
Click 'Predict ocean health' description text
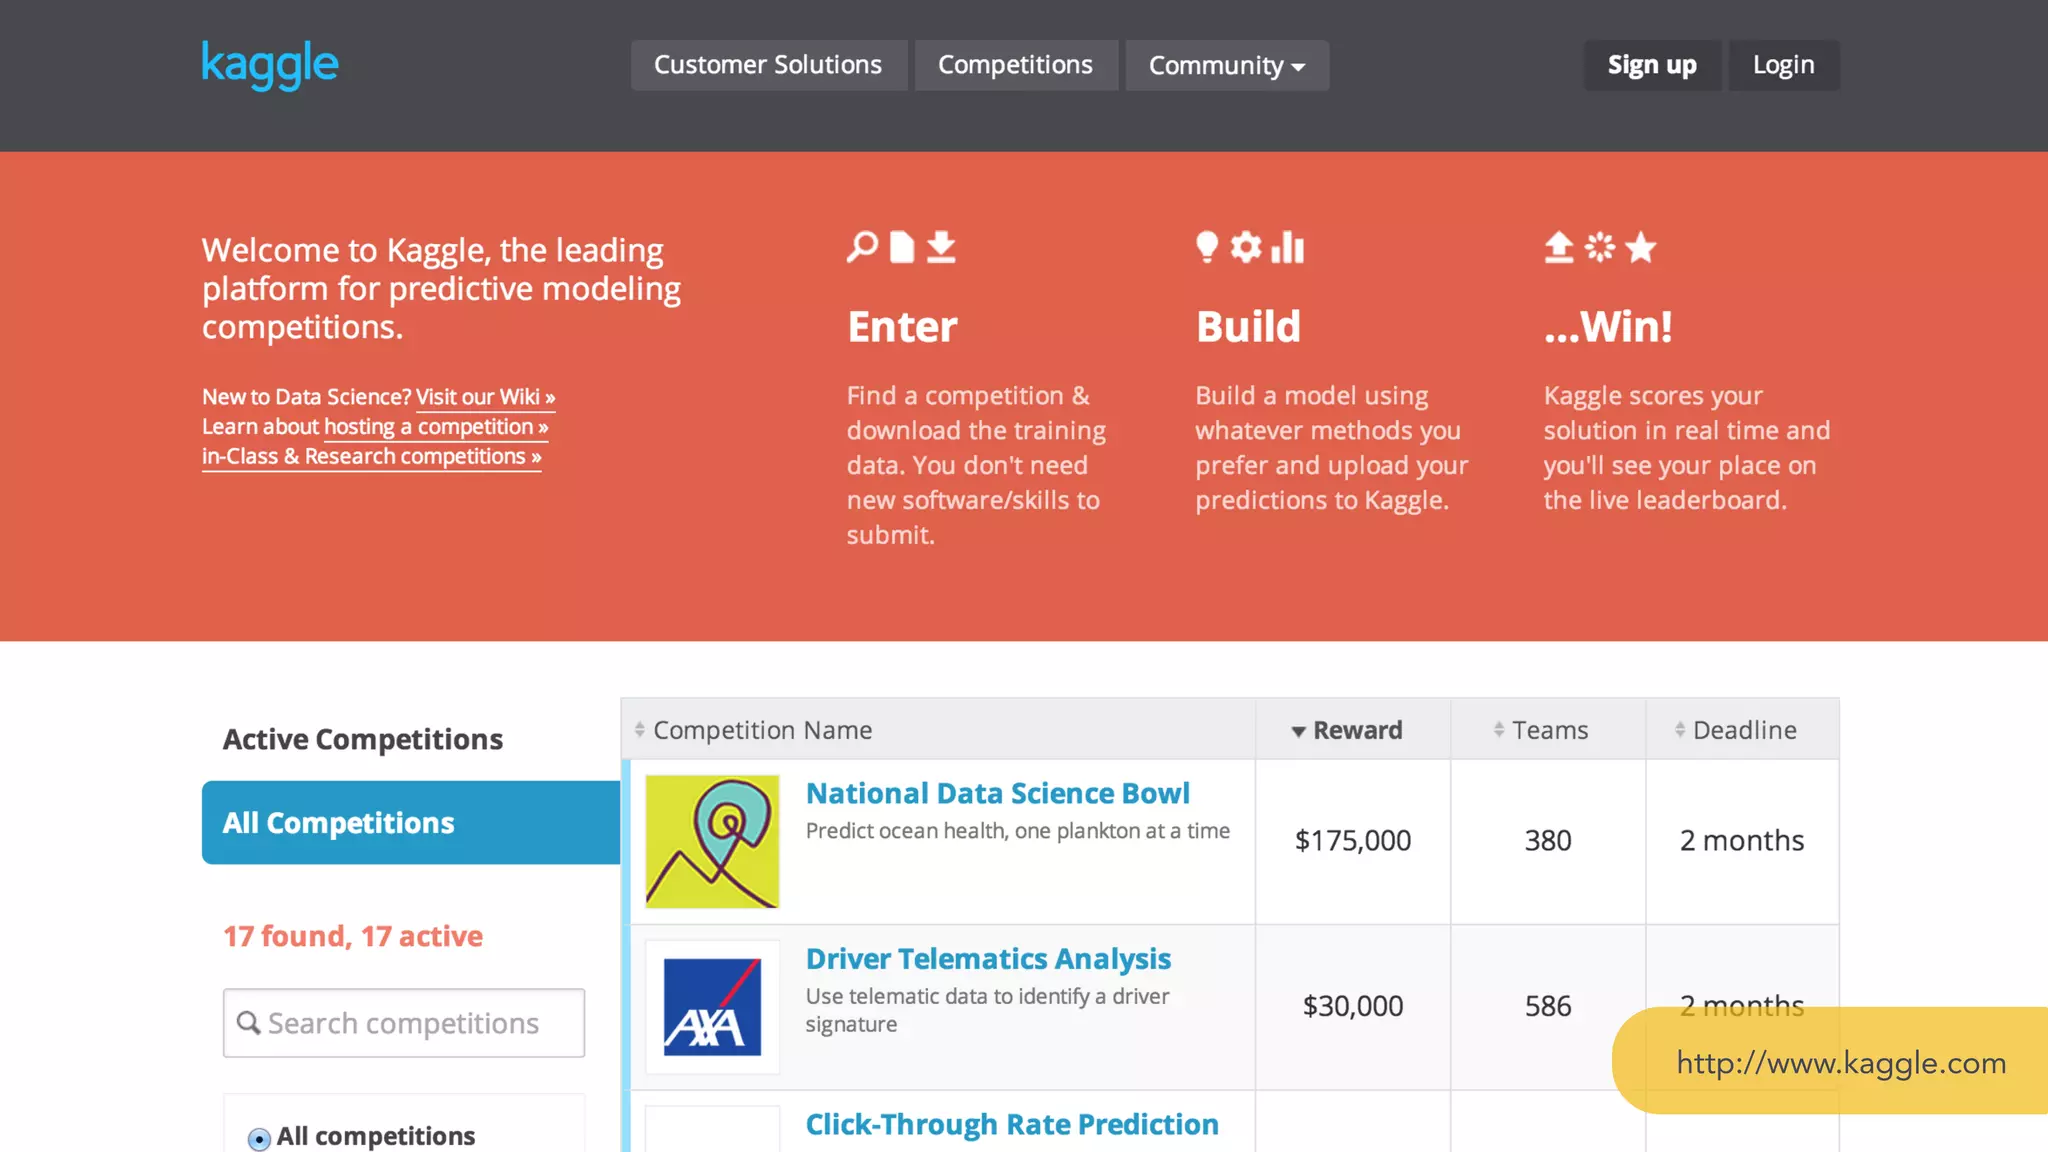(1018, 831)
